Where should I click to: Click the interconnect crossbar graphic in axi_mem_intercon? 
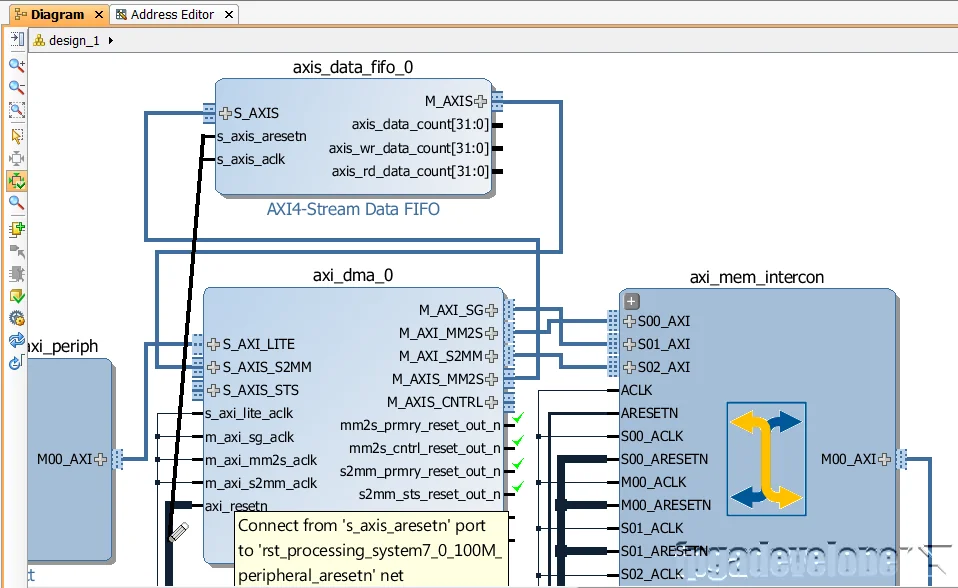click(x=766, y=459)
